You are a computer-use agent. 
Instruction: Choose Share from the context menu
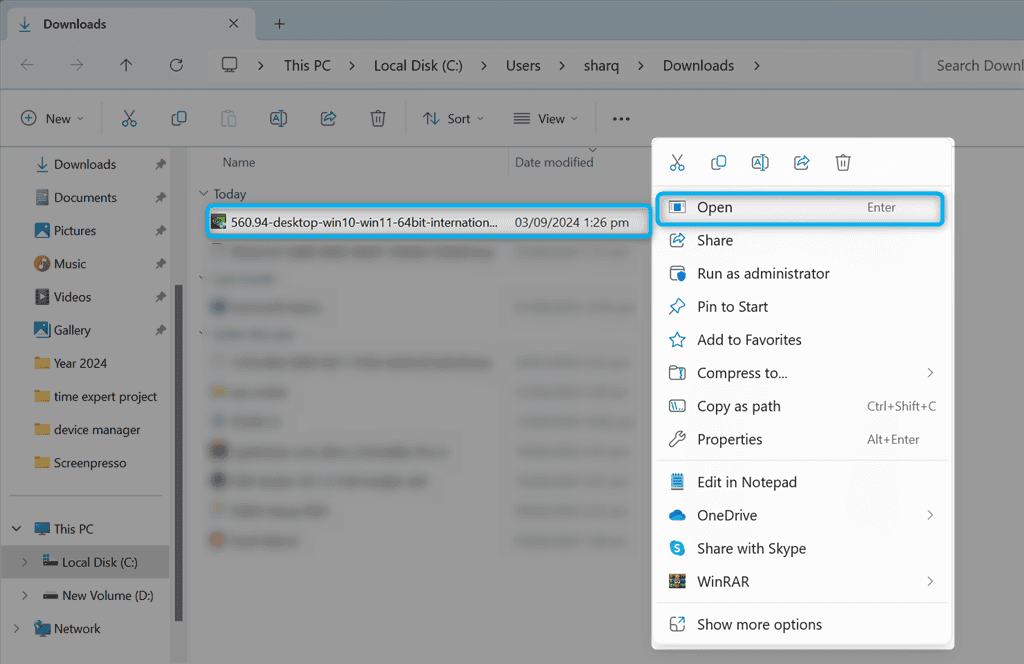click(x=800, y=240)
